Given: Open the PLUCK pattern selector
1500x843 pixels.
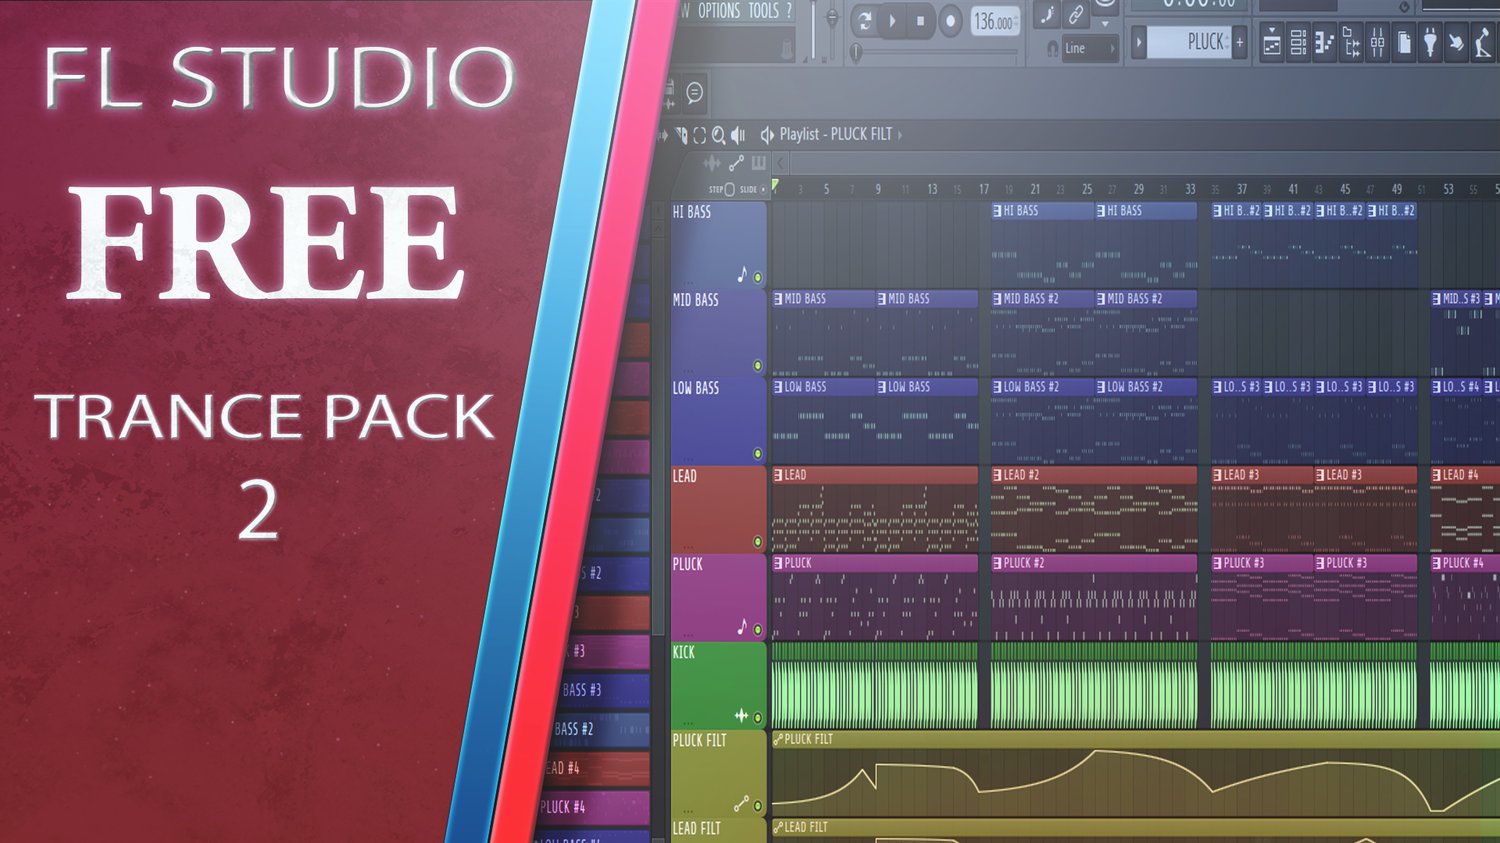Looking at the screenshot, I should (x=1190, y=42).
